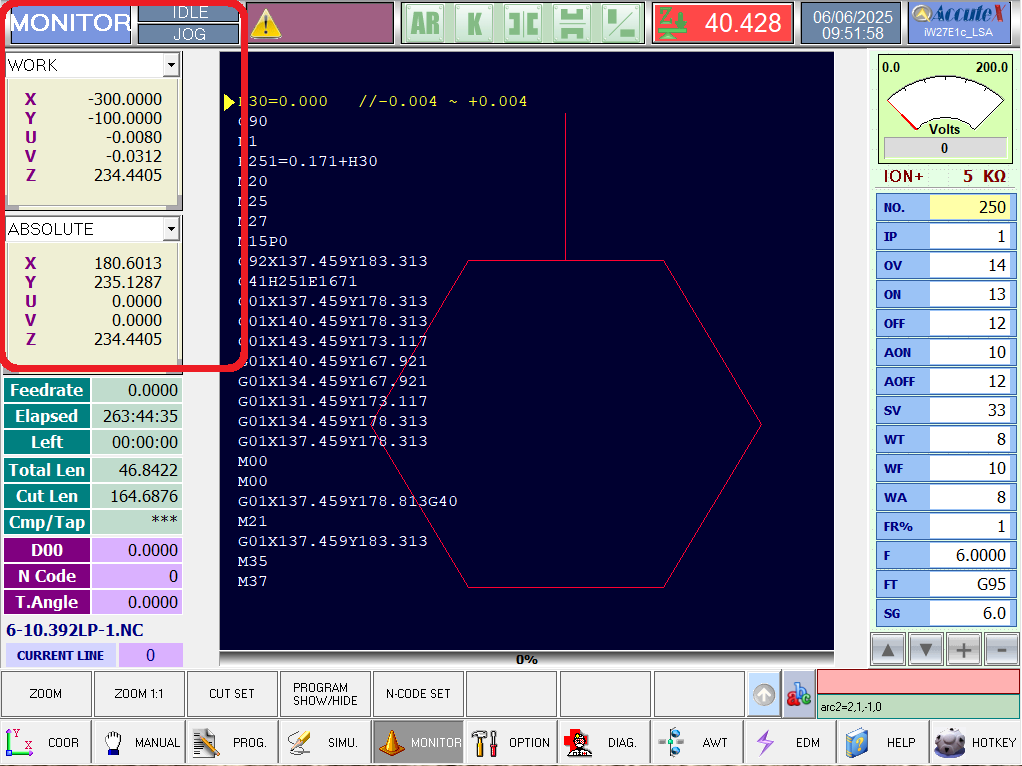Click the pink message input field

(x=918, y=682)
